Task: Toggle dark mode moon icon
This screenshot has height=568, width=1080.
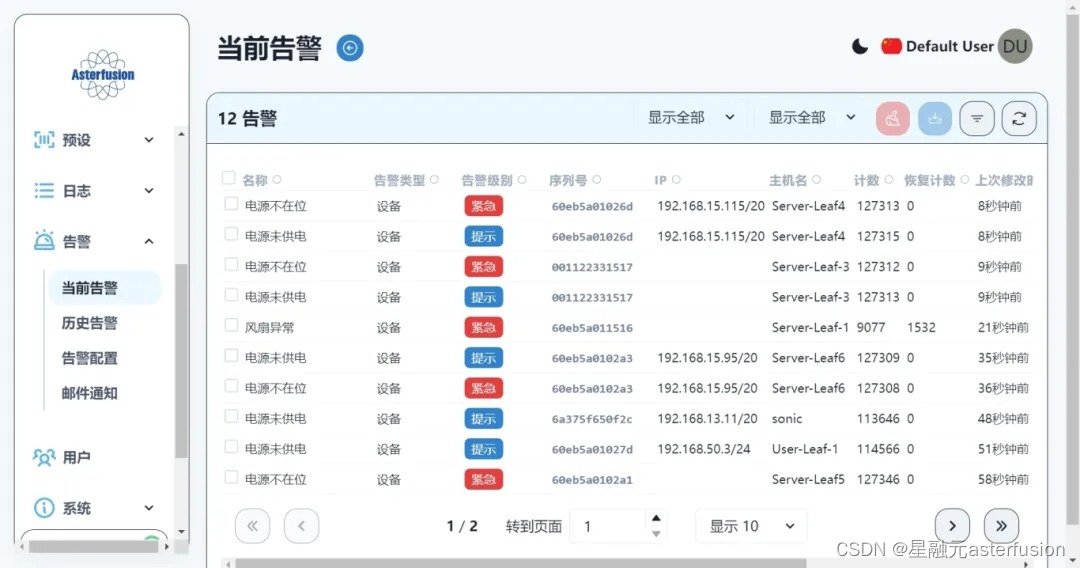Action: coord(860,47)
